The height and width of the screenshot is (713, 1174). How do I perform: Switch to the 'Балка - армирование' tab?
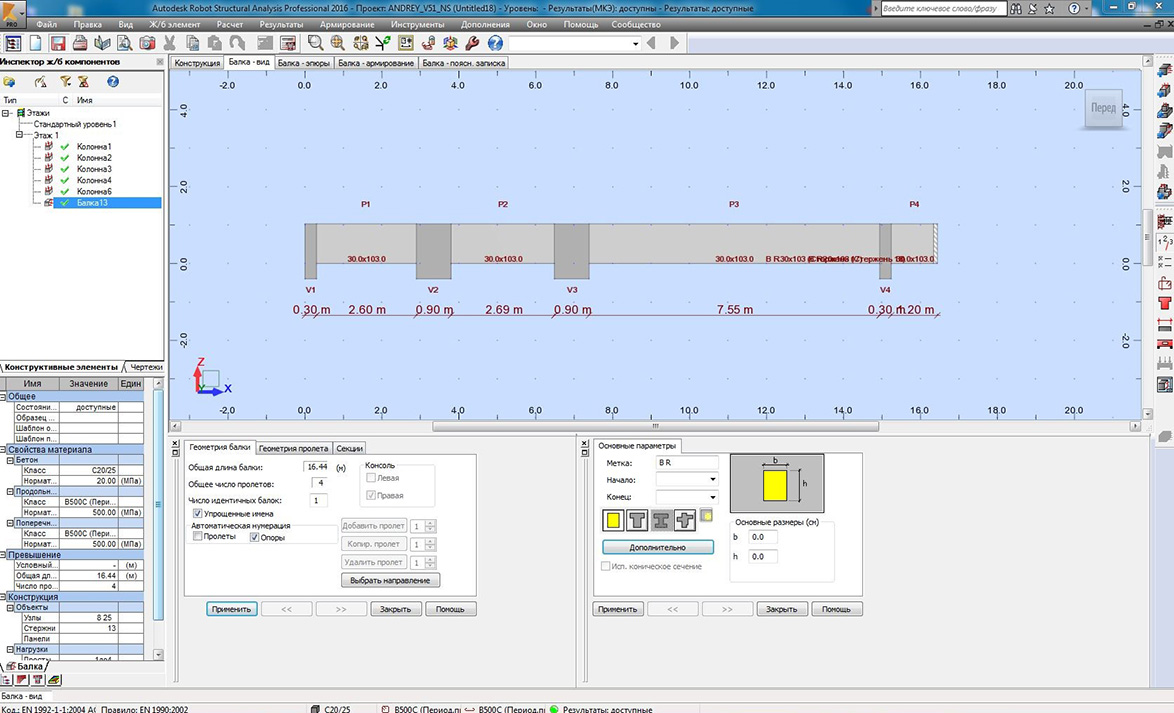[376, 63]
